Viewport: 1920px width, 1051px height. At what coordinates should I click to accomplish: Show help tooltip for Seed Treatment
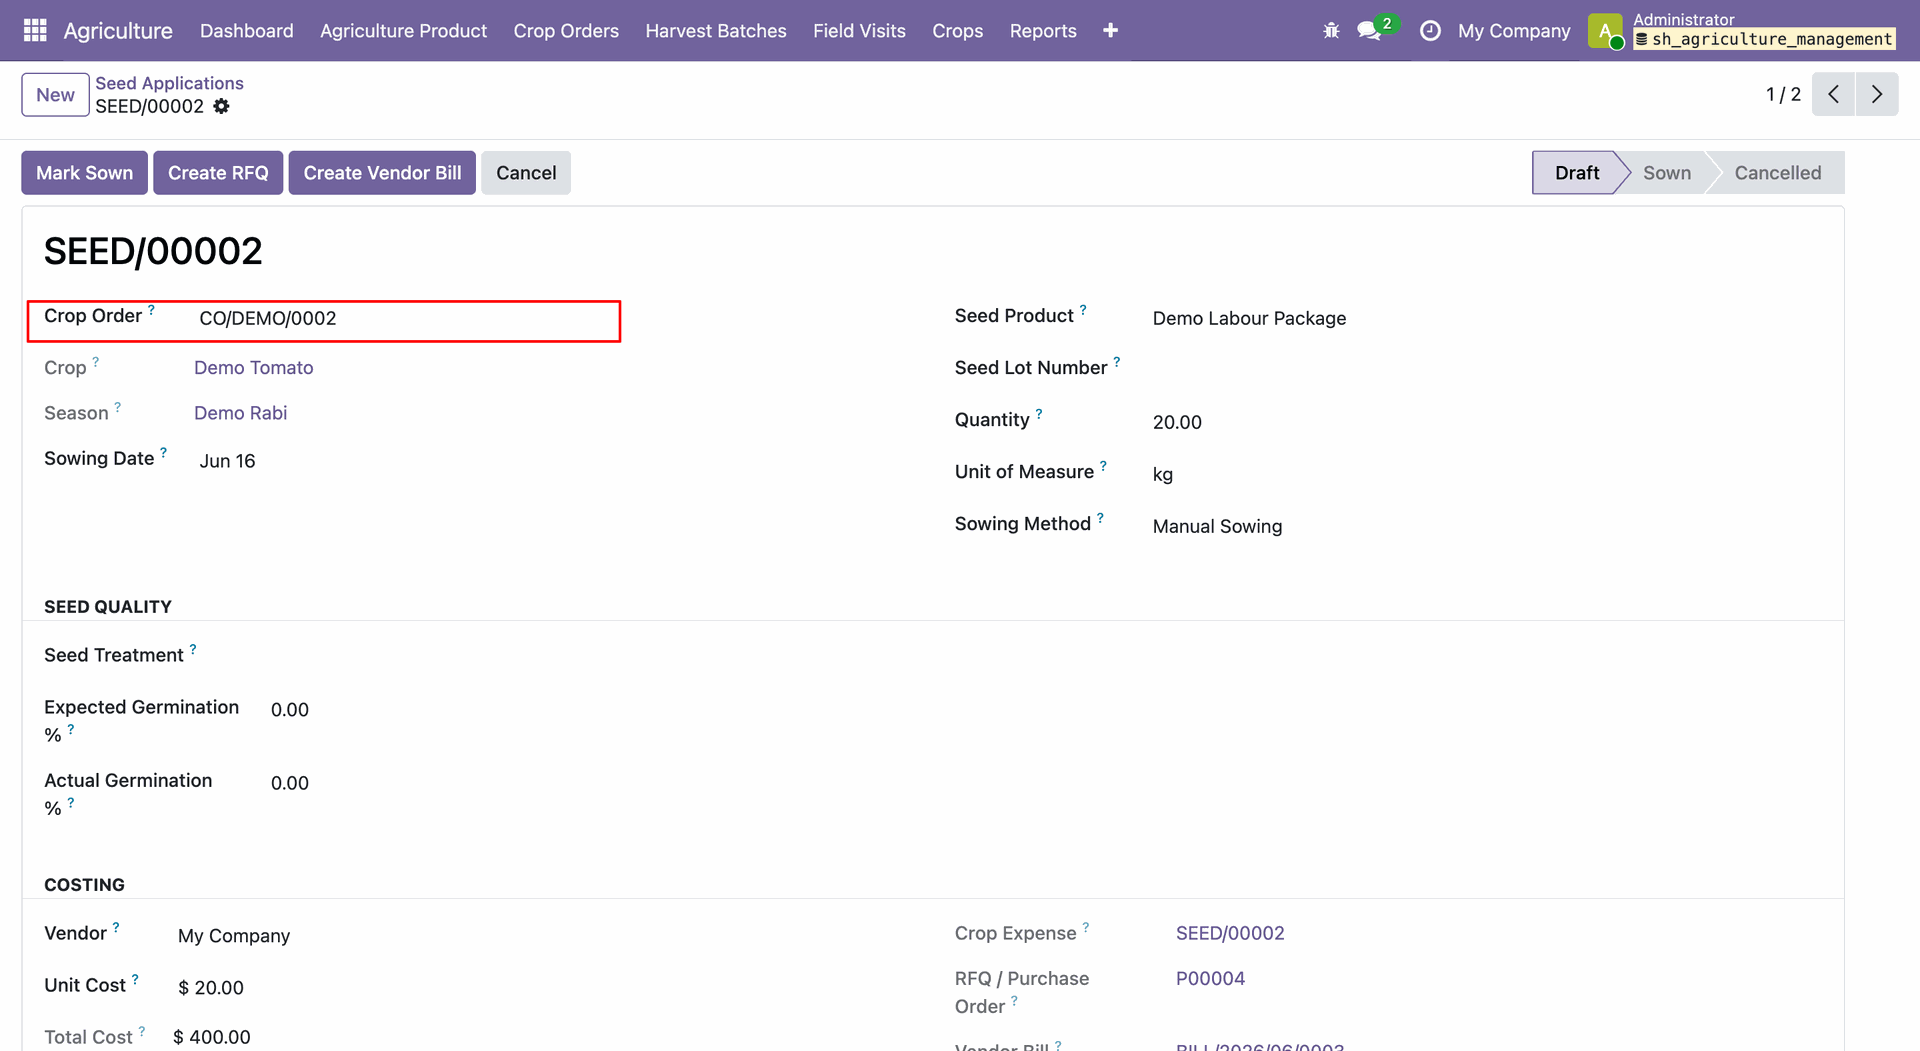pos(193,649)
